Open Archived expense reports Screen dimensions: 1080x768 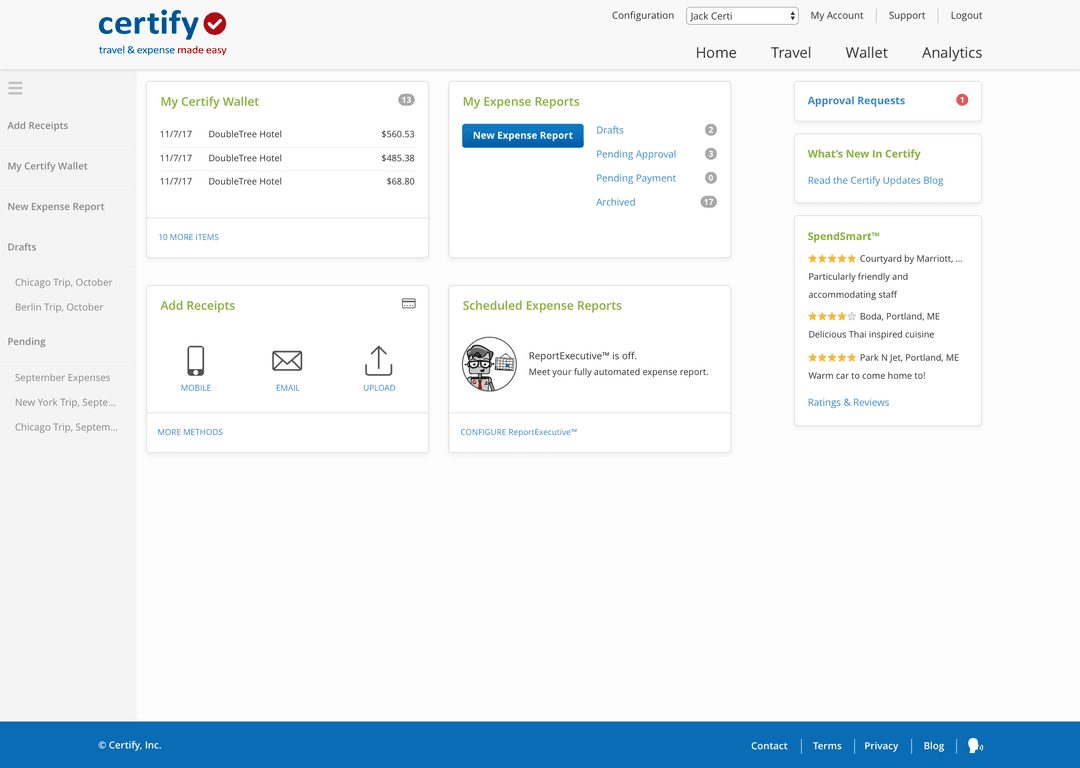616,202
